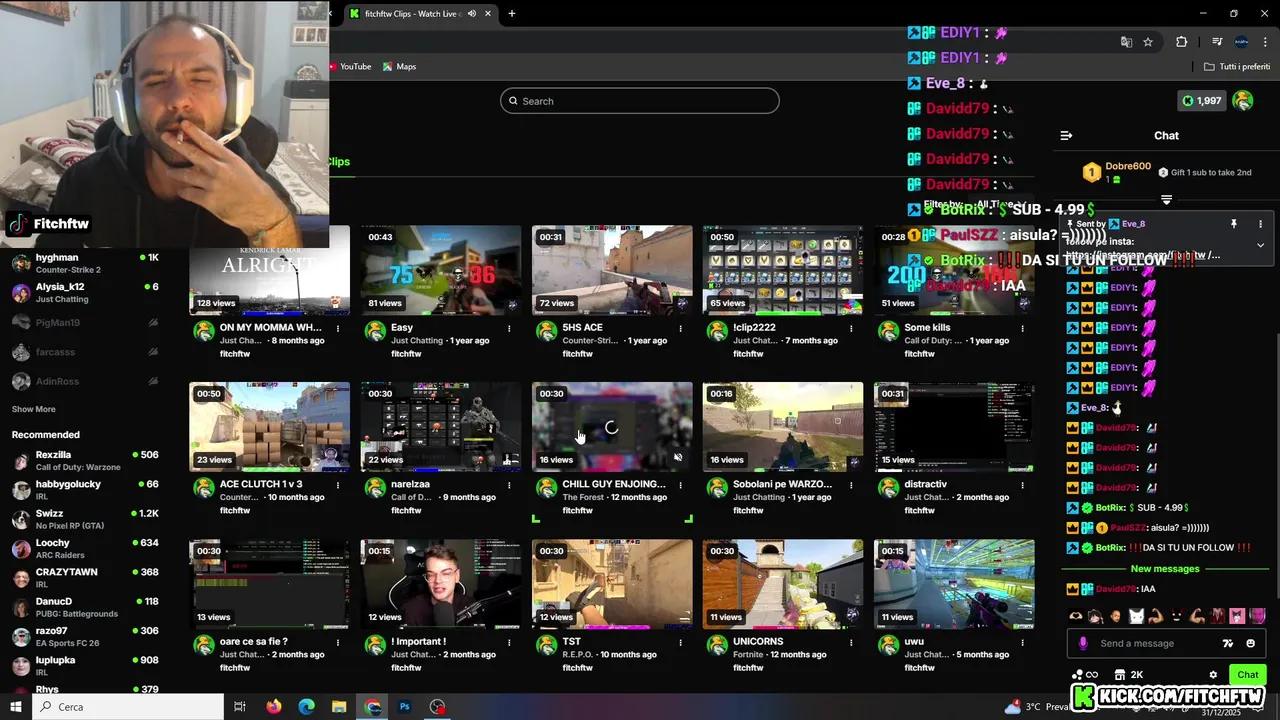Collapse the gift leaderboard handle
The width and height of the screenshot is (1280, 720).
click(x=1166, y=200)
